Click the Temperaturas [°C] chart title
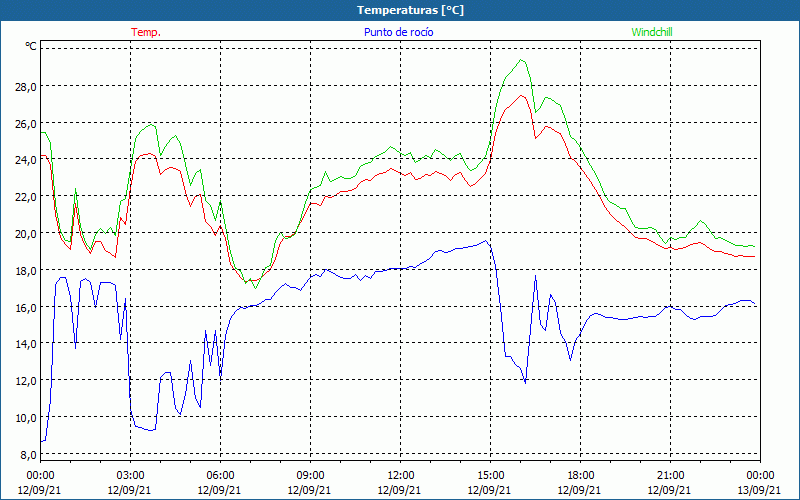800x500 pixels. [x=410, y=10]
